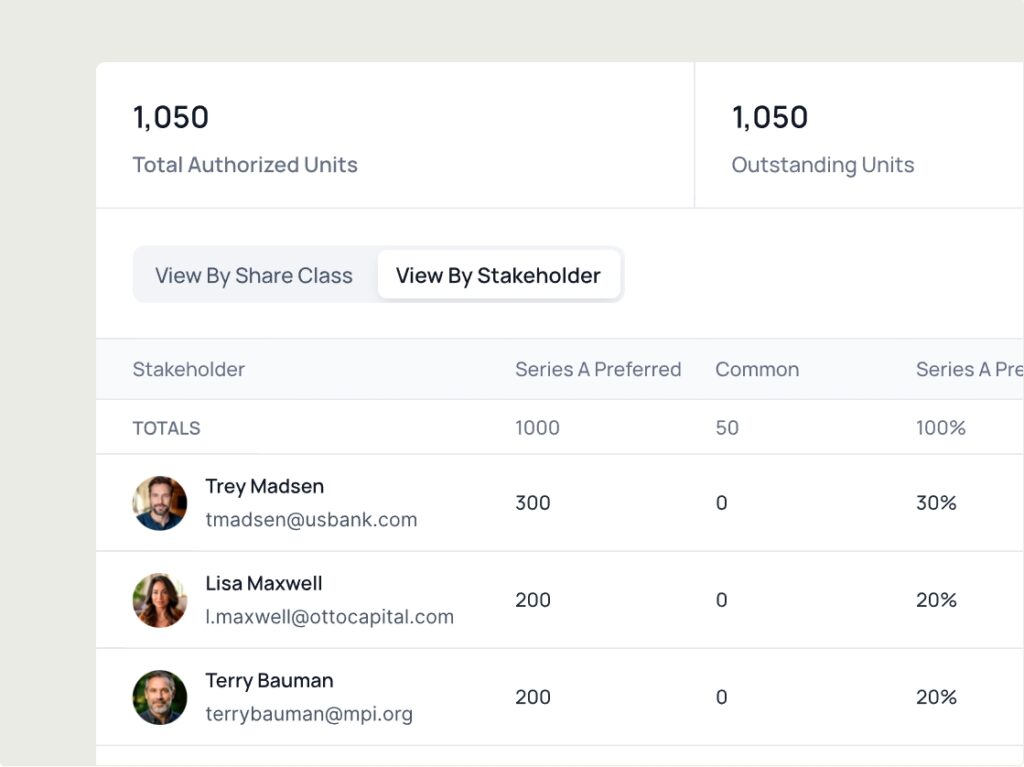The image size is (1024, 767).
Task: Click the Total Authorized Units card
Action: pos(395,136)
